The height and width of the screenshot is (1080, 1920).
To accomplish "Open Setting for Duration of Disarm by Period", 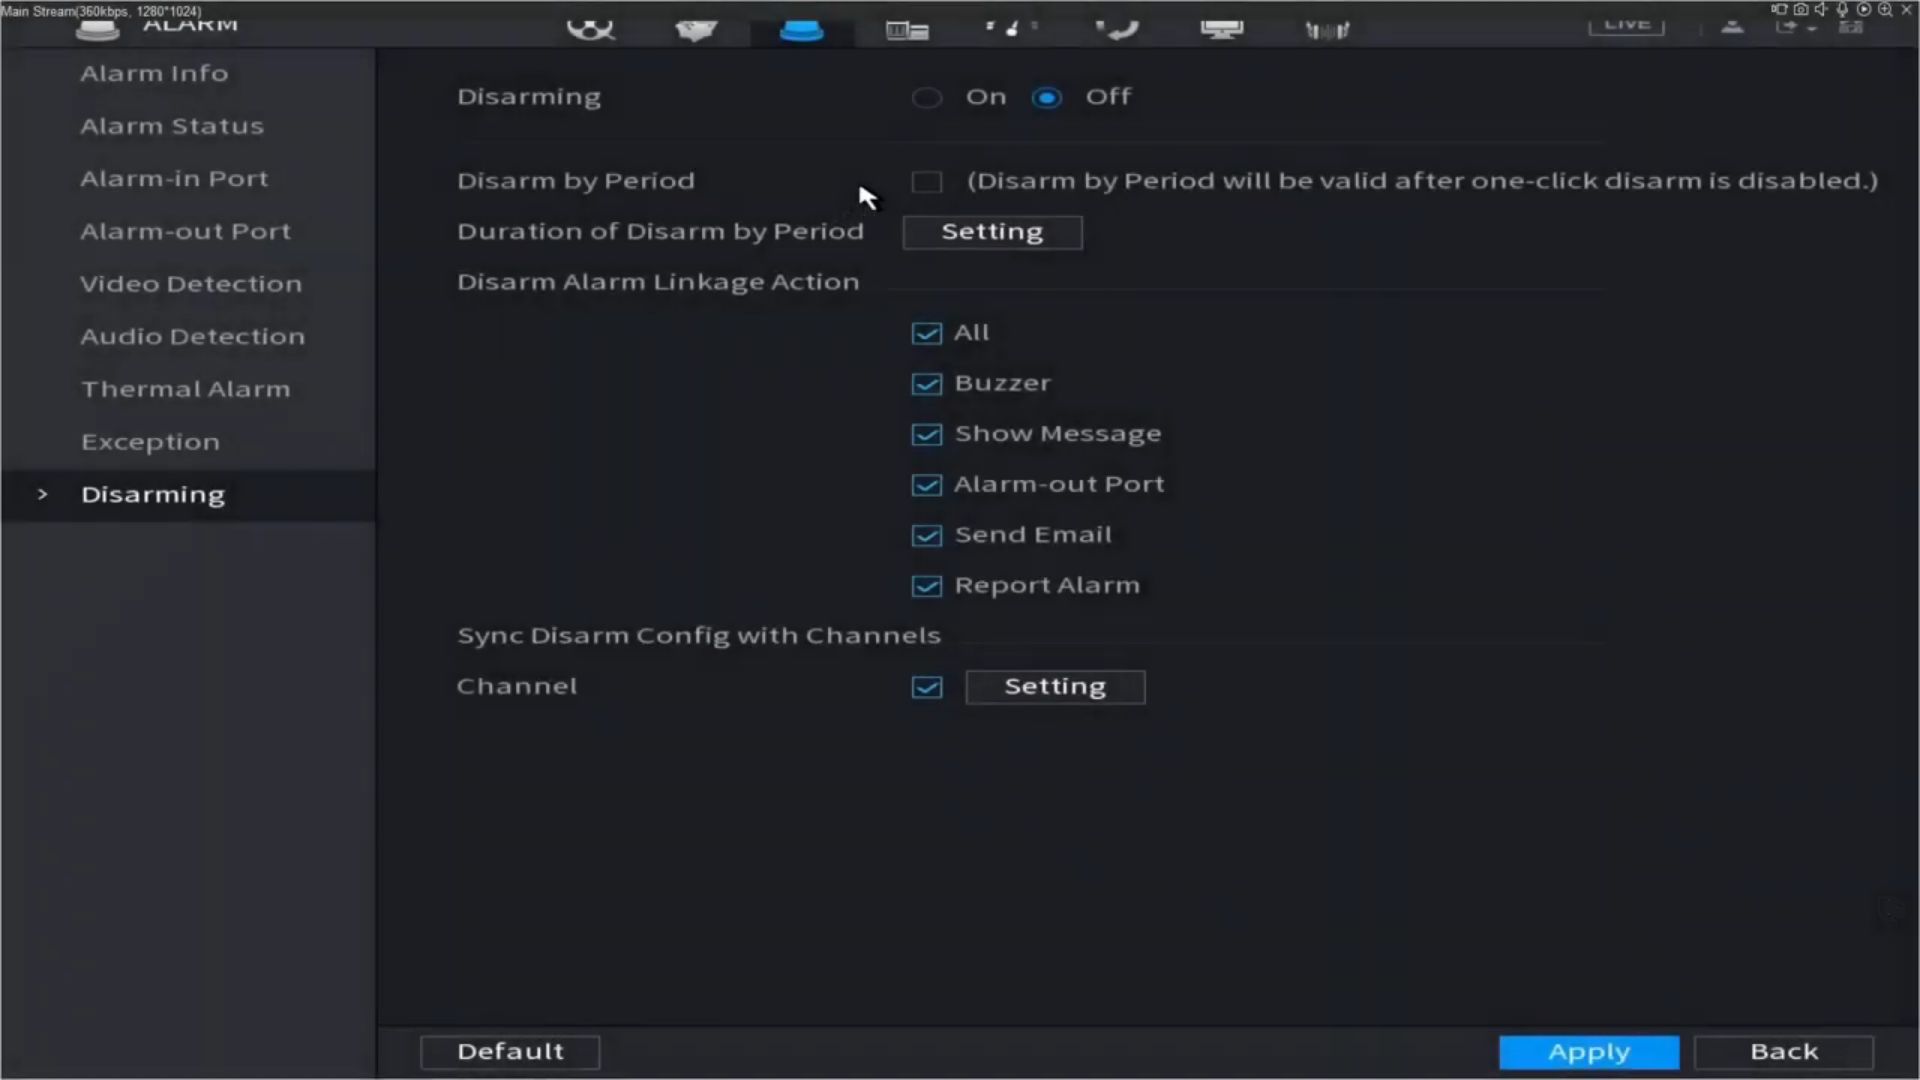I will pos(991,232).
